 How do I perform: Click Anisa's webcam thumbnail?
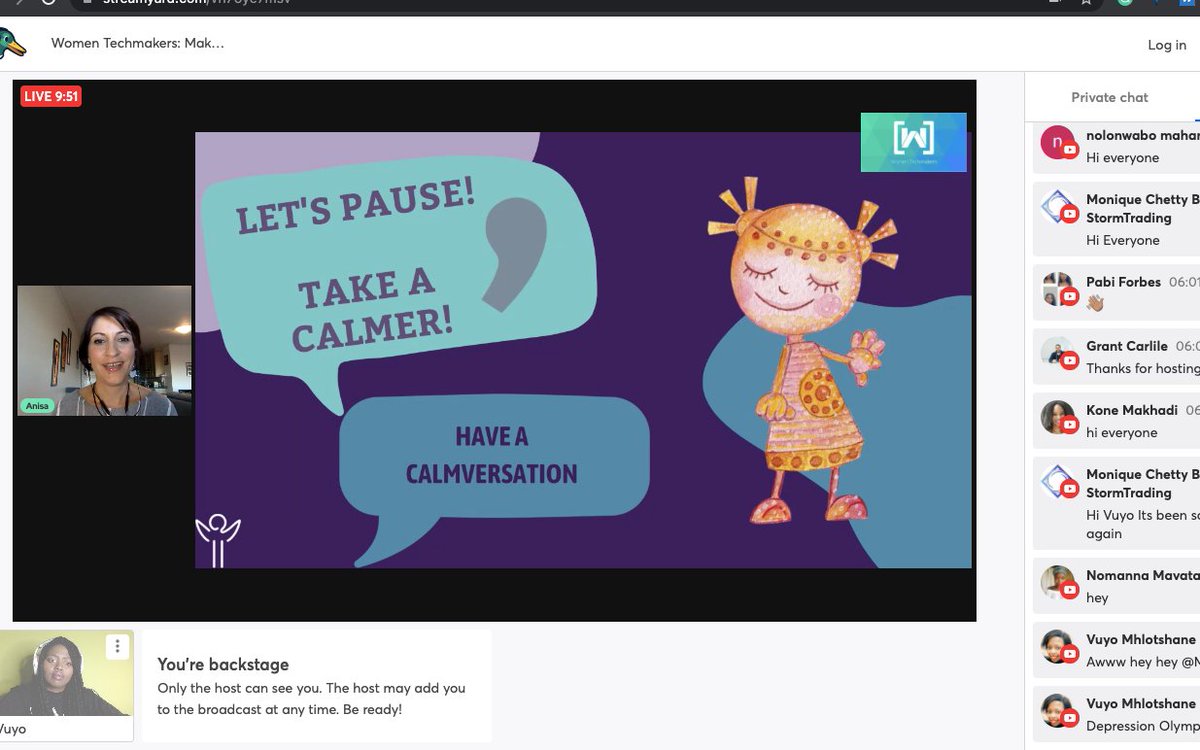tap(103, 351)
